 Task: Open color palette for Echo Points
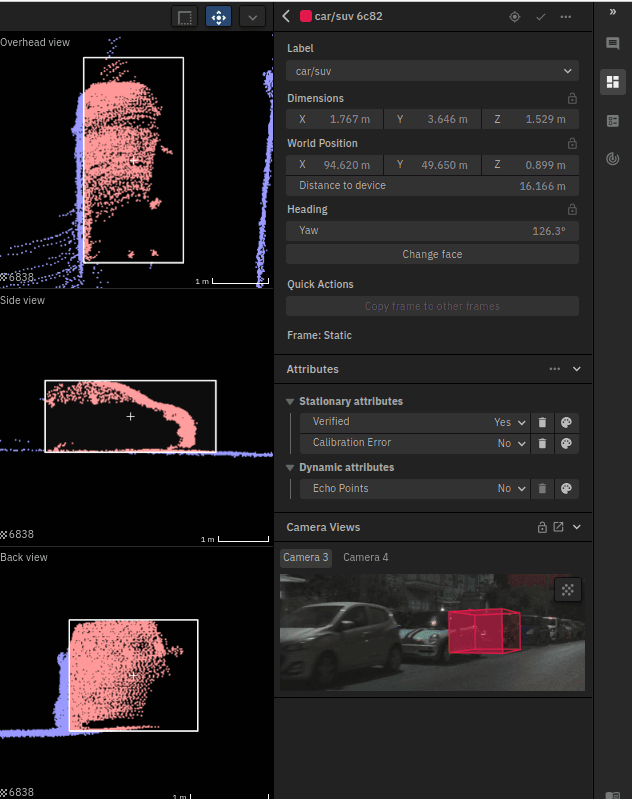[566, 489]
